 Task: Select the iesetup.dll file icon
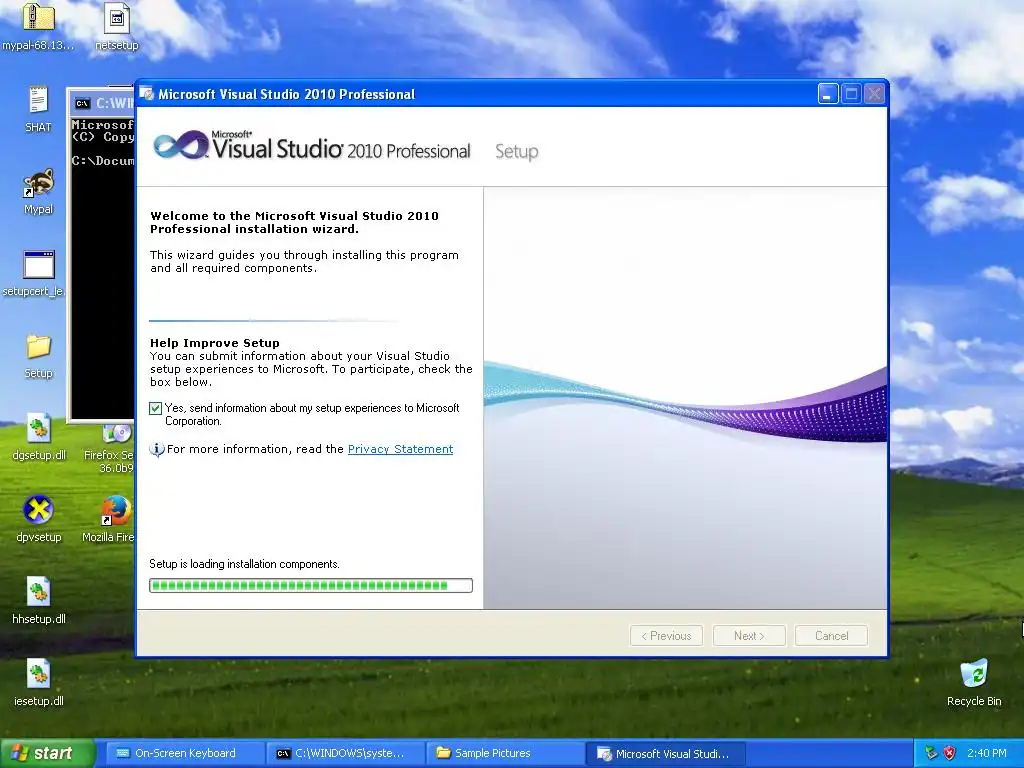(x=39, y=674)
